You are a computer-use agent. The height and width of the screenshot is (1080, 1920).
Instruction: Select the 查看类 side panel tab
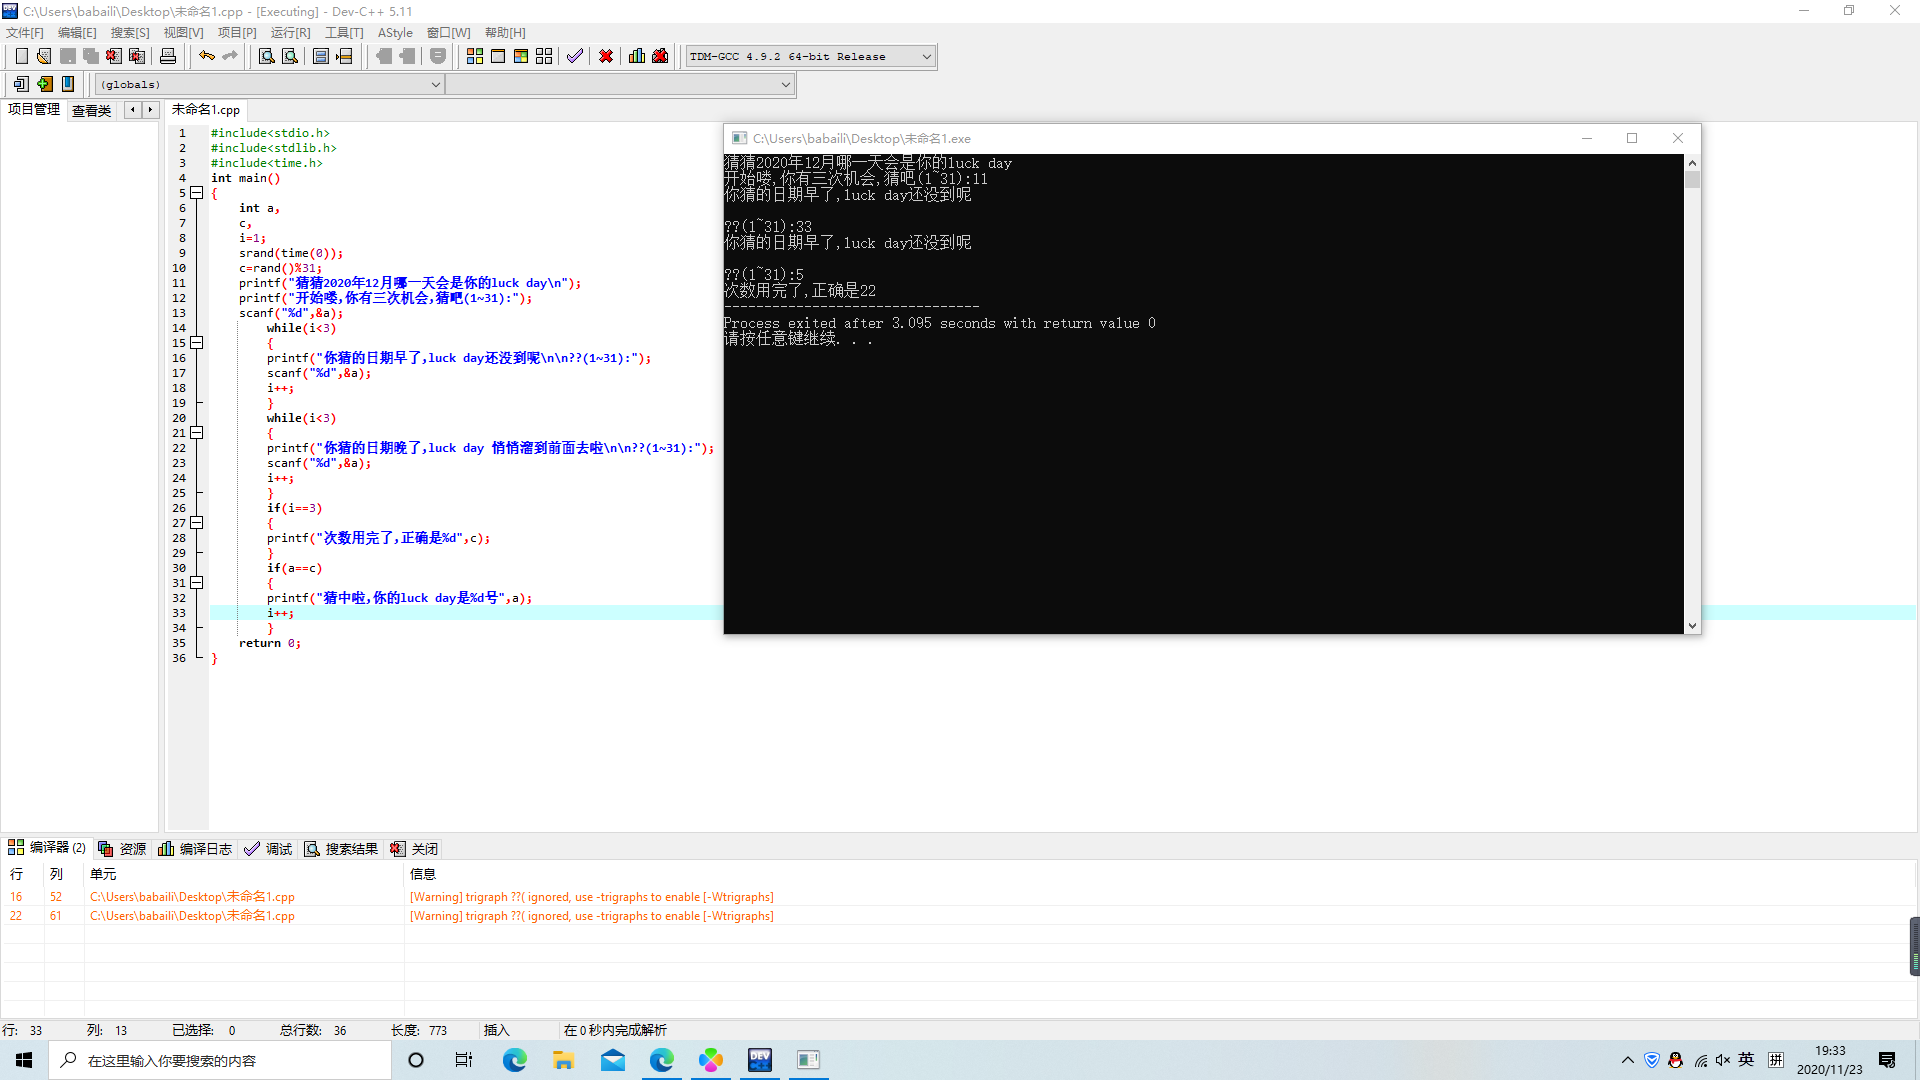(x=91, y=111)
